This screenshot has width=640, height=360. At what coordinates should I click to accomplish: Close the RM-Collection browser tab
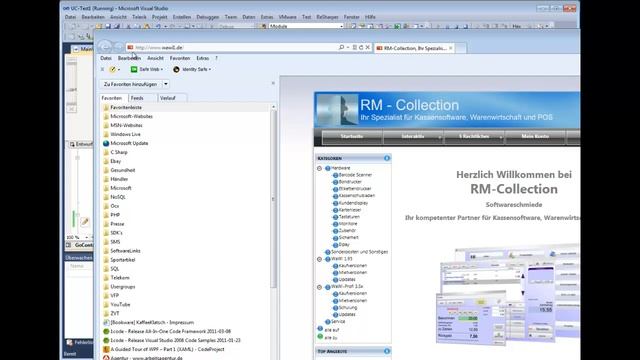pyautogui.click(x=451, y=48)
